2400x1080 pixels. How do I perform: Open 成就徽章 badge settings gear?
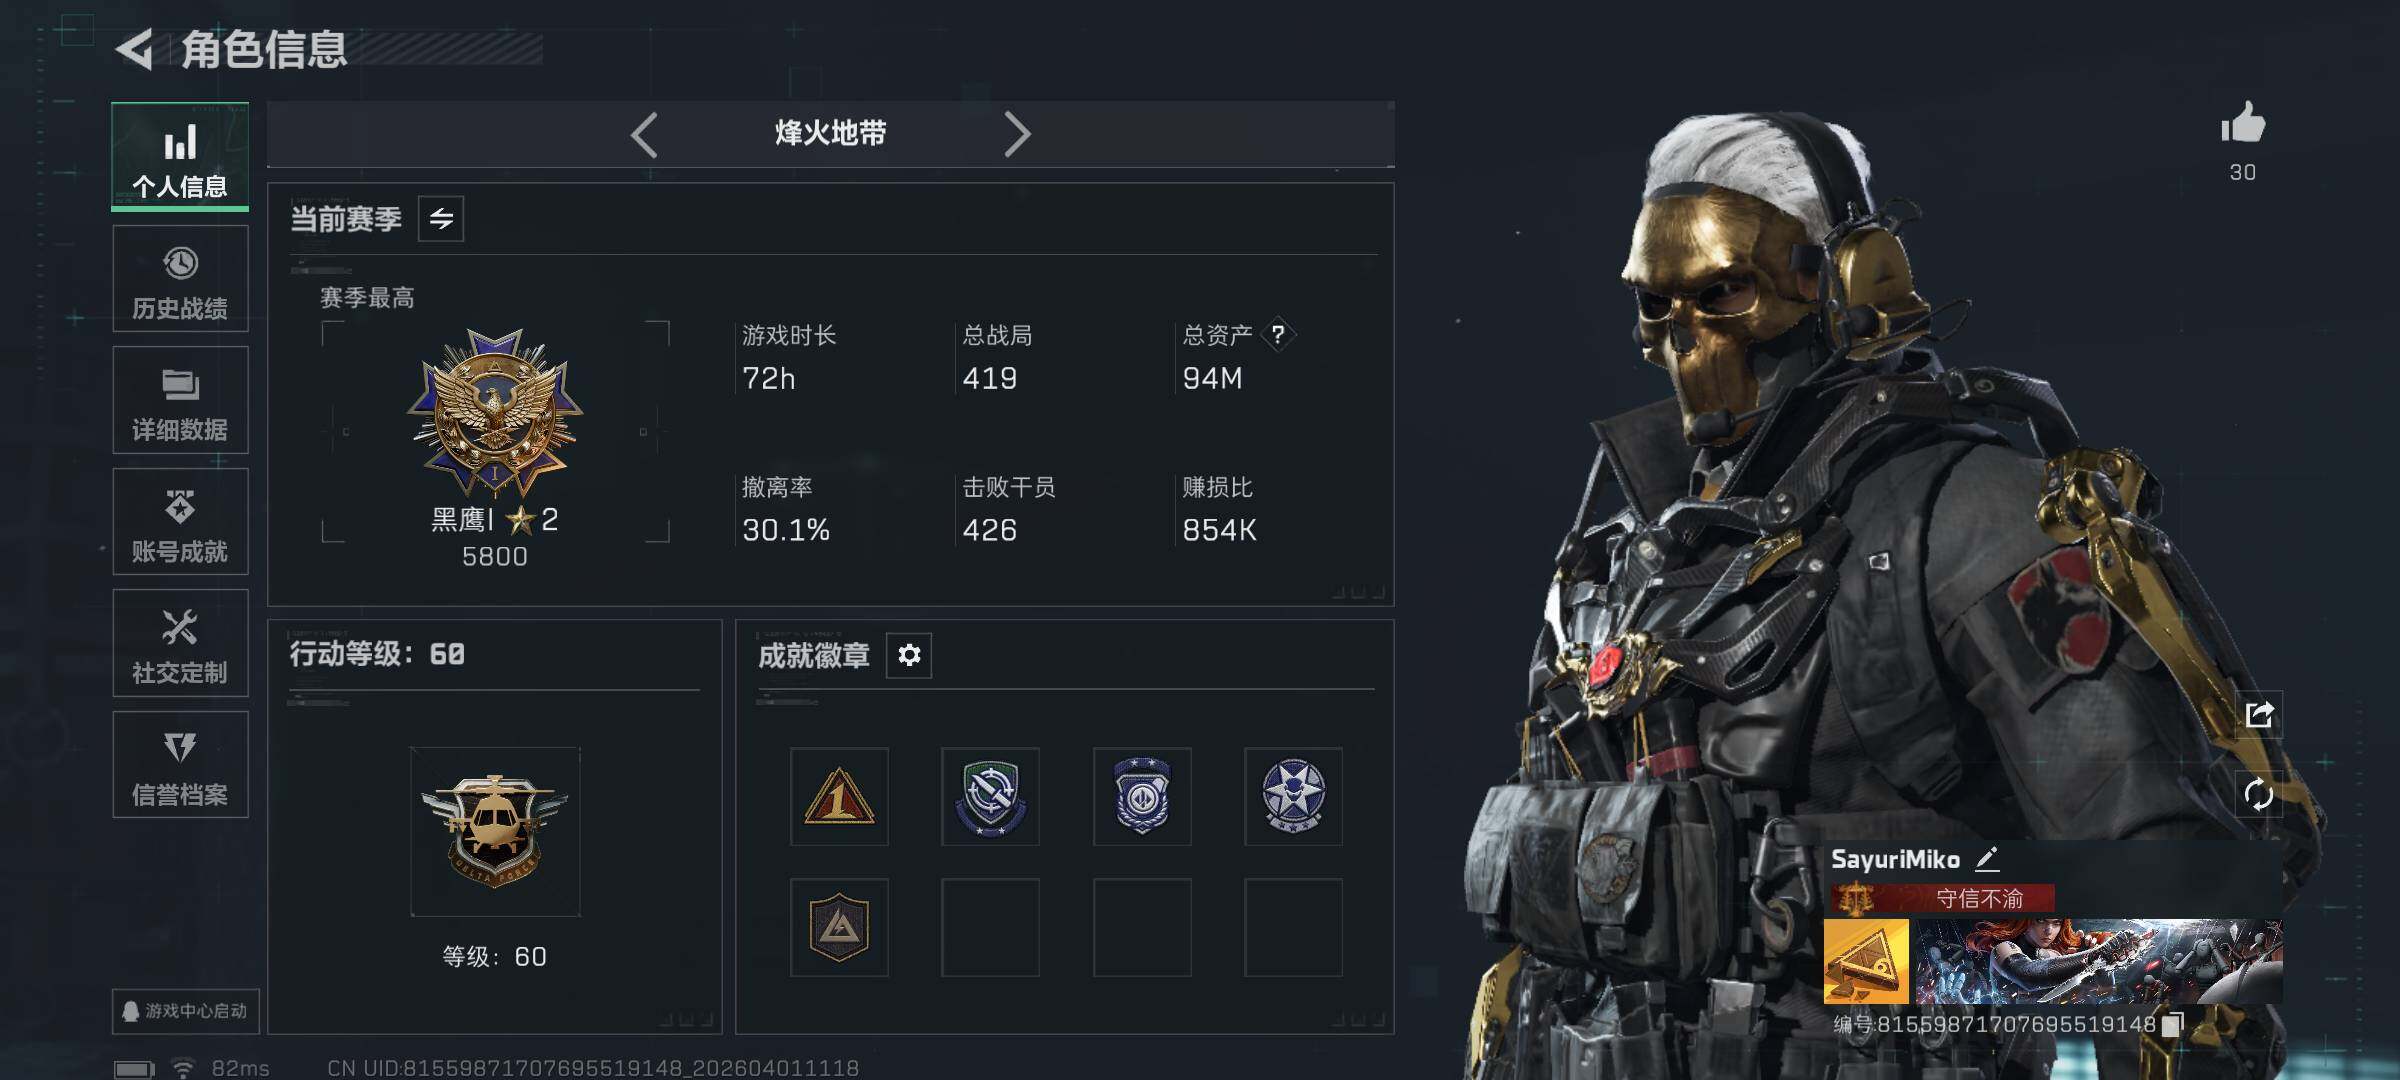(909, 655)
